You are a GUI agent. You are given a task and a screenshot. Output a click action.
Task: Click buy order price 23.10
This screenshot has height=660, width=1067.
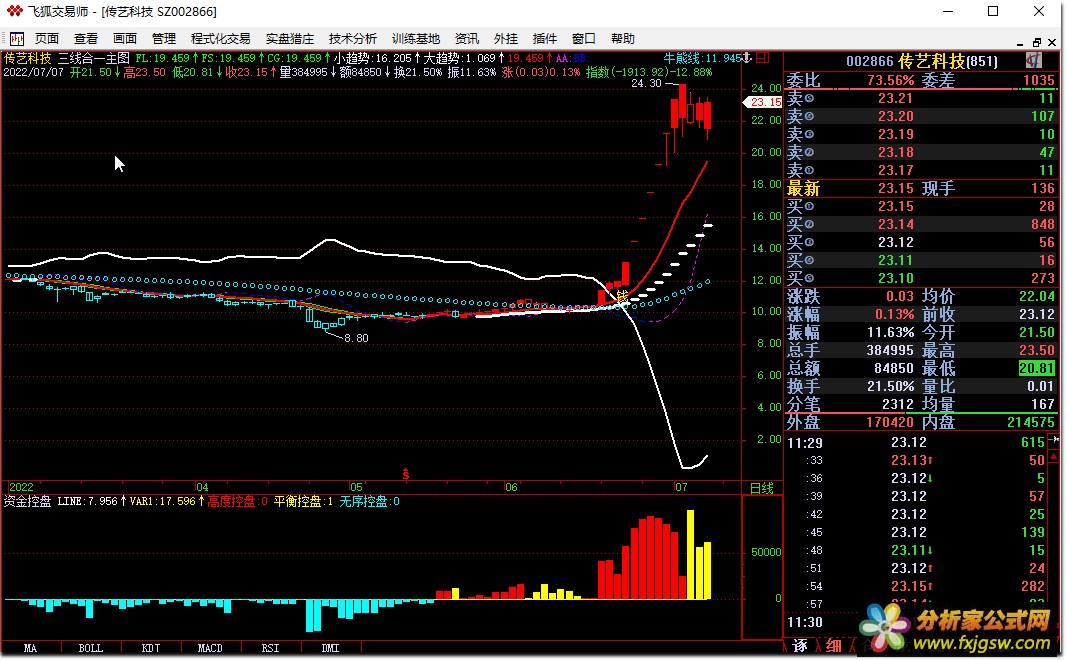895,278
